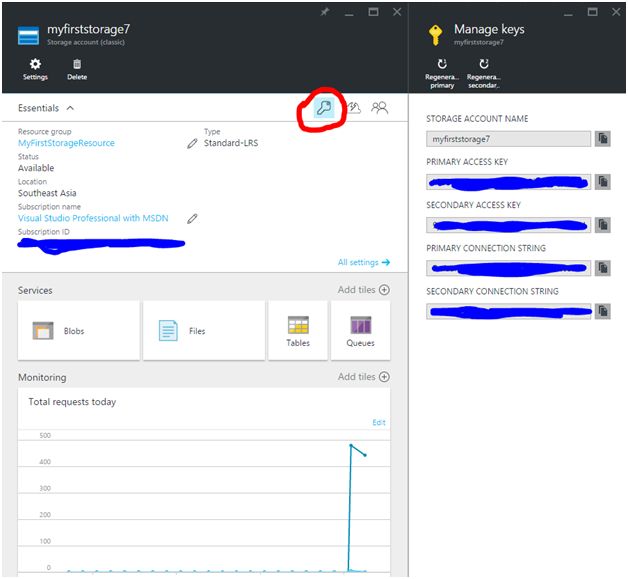Select the storage account name field
Screen dimensions: 628x579
point(508,139)
